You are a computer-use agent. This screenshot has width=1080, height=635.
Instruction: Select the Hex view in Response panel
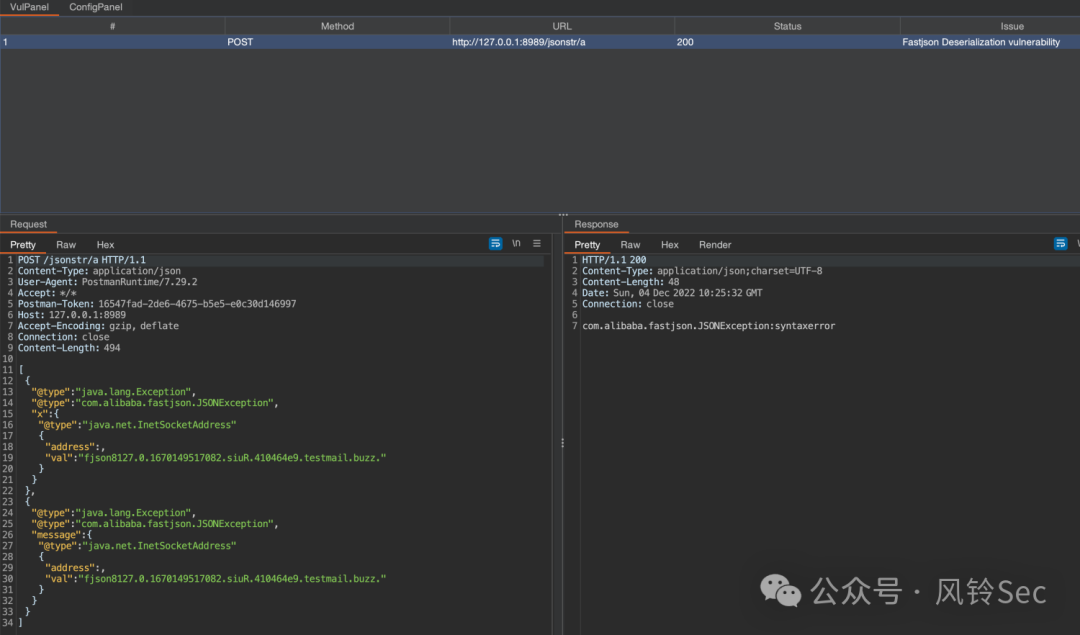[x=669, y=244]
